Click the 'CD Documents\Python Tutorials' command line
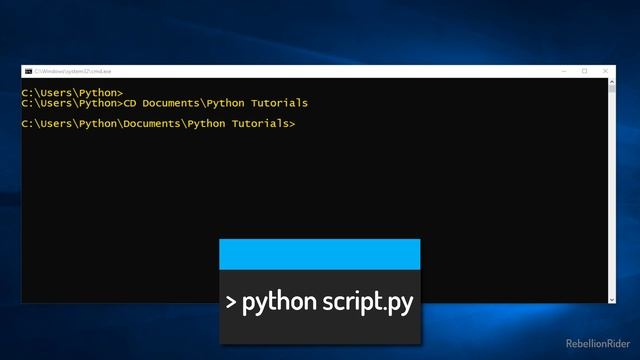 tap(164, 103)
